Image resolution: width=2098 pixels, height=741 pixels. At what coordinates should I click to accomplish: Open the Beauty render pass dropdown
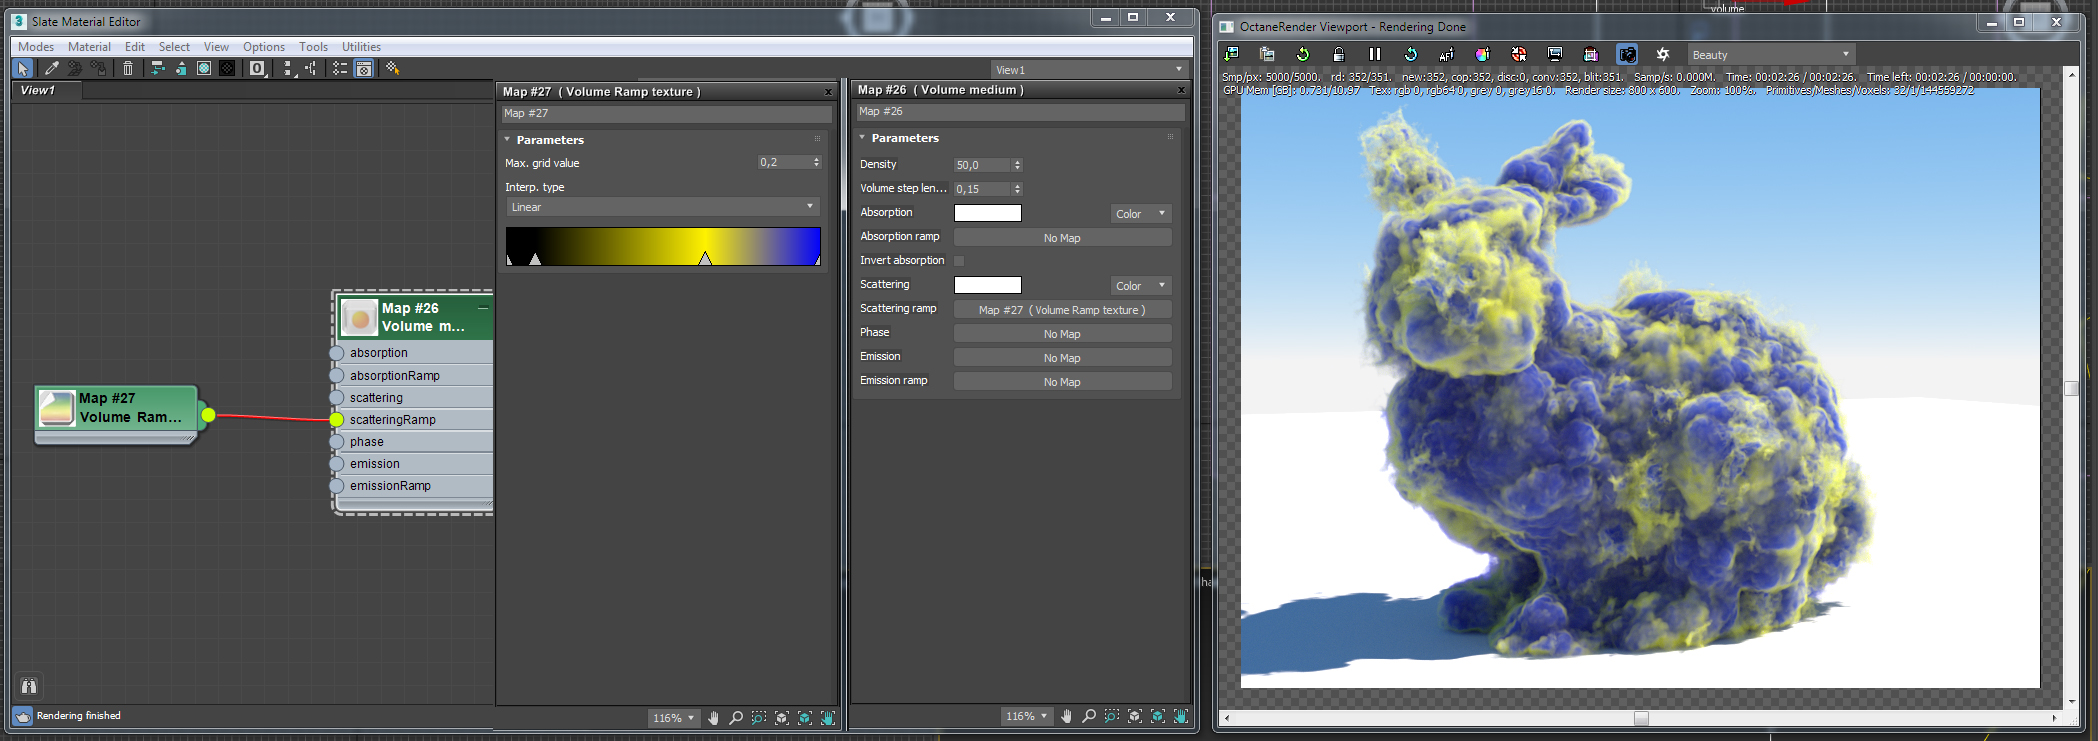1771,55
